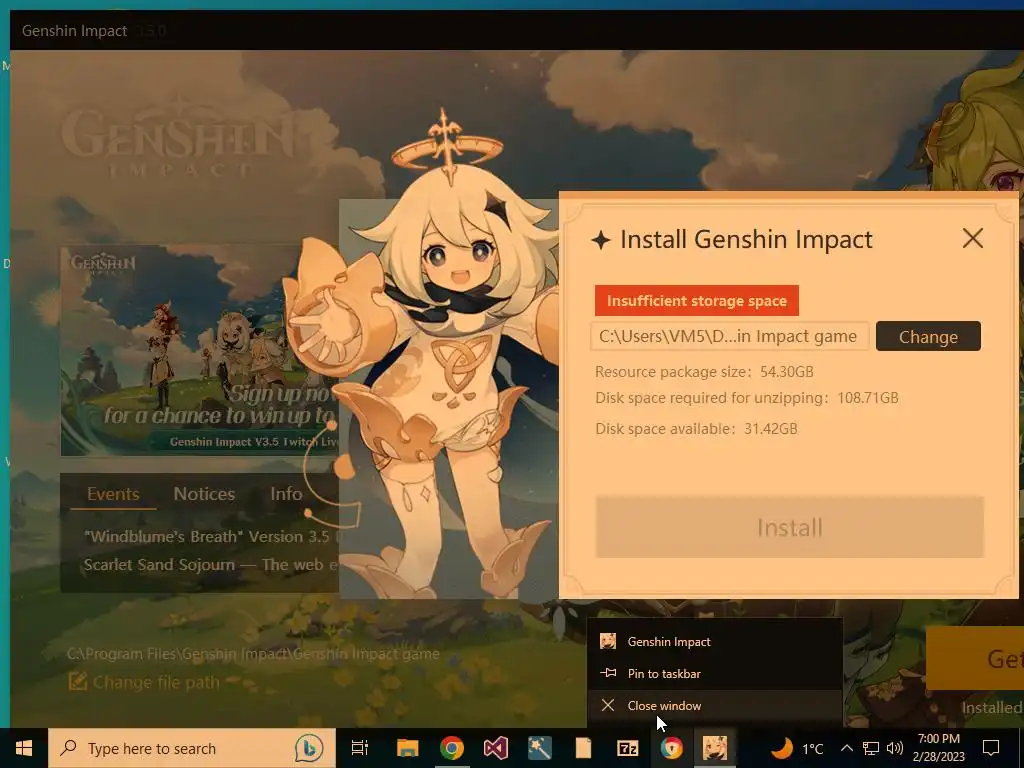Click the Disk space required 108.71GB text
Viewport: 1024px width, 768px height.
[746, 398]
